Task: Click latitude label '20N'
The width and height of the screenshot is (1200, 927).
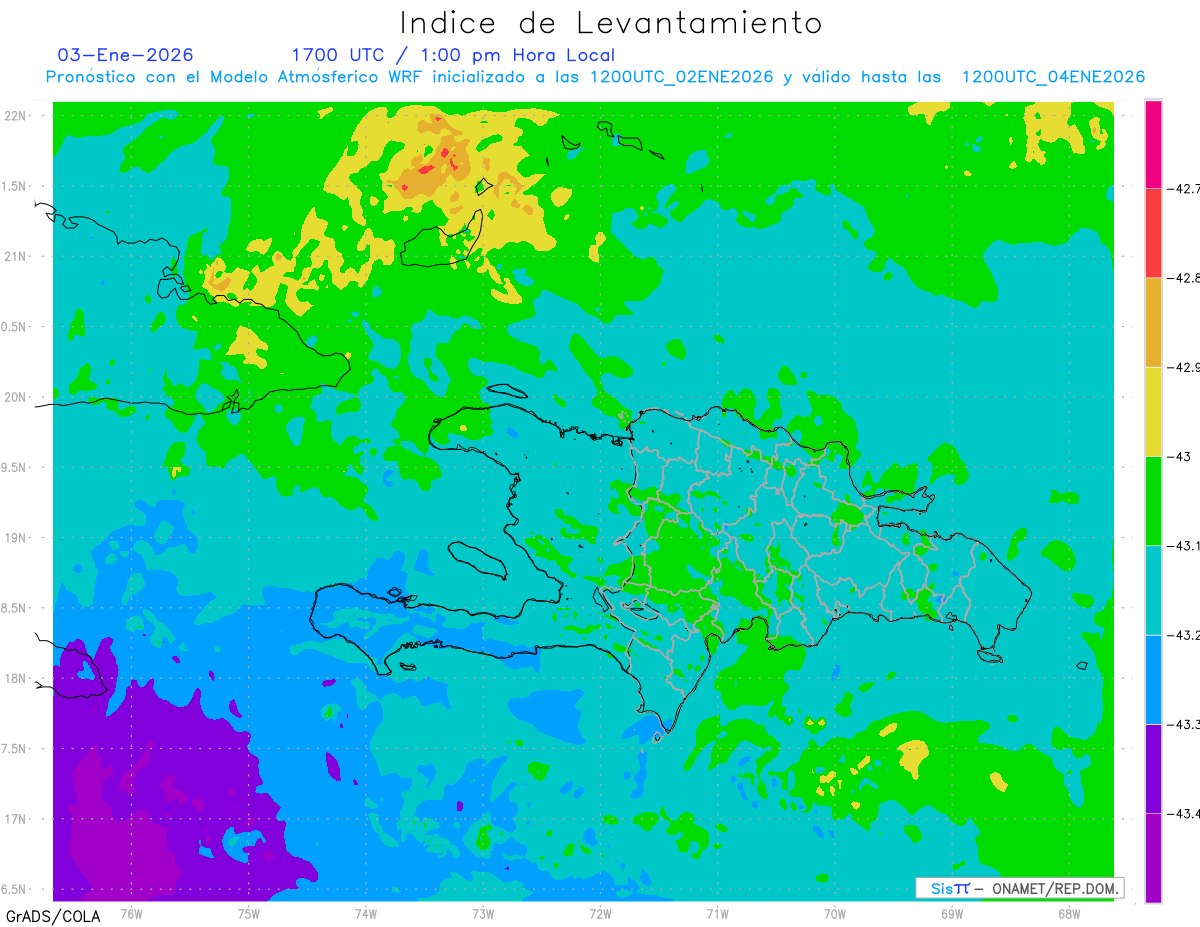Action: 15,397
